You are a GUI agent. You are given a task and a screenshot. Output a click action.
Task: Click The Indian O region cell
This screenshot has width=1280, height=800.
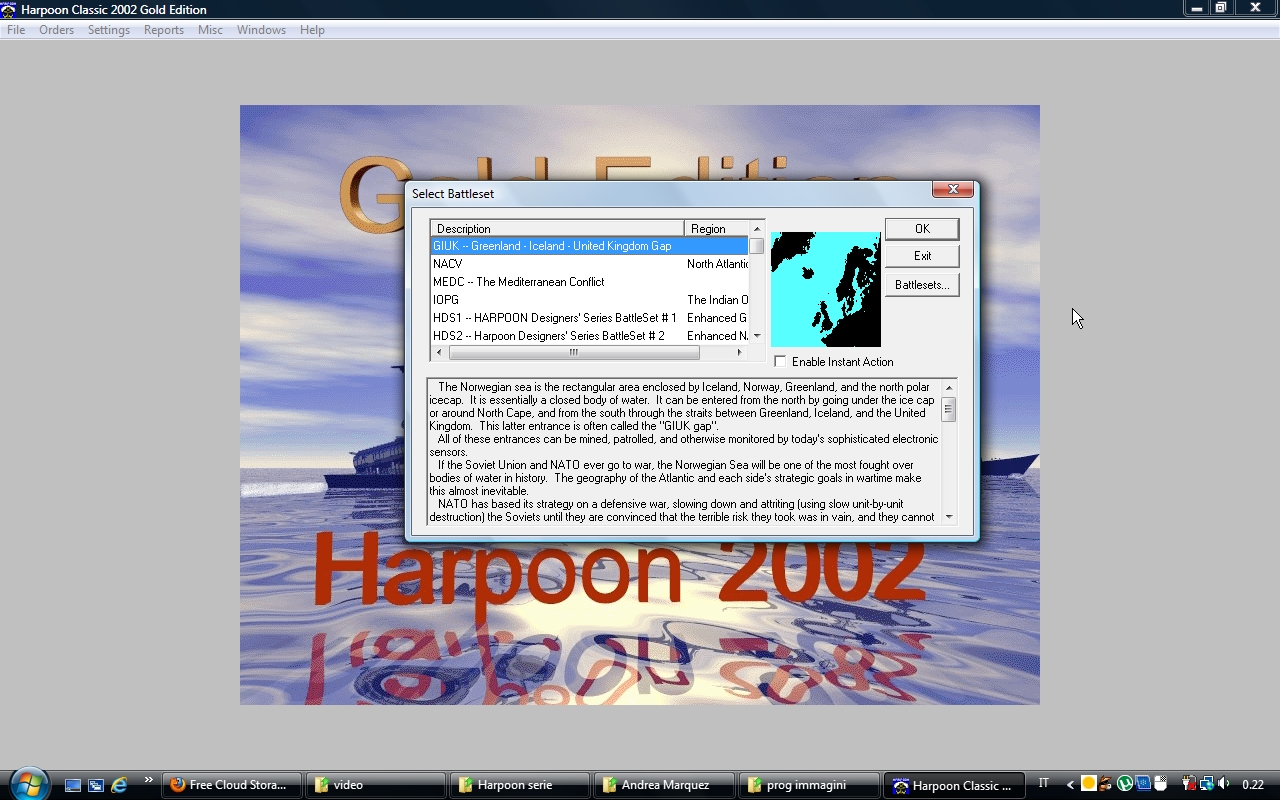coord(717,300)
